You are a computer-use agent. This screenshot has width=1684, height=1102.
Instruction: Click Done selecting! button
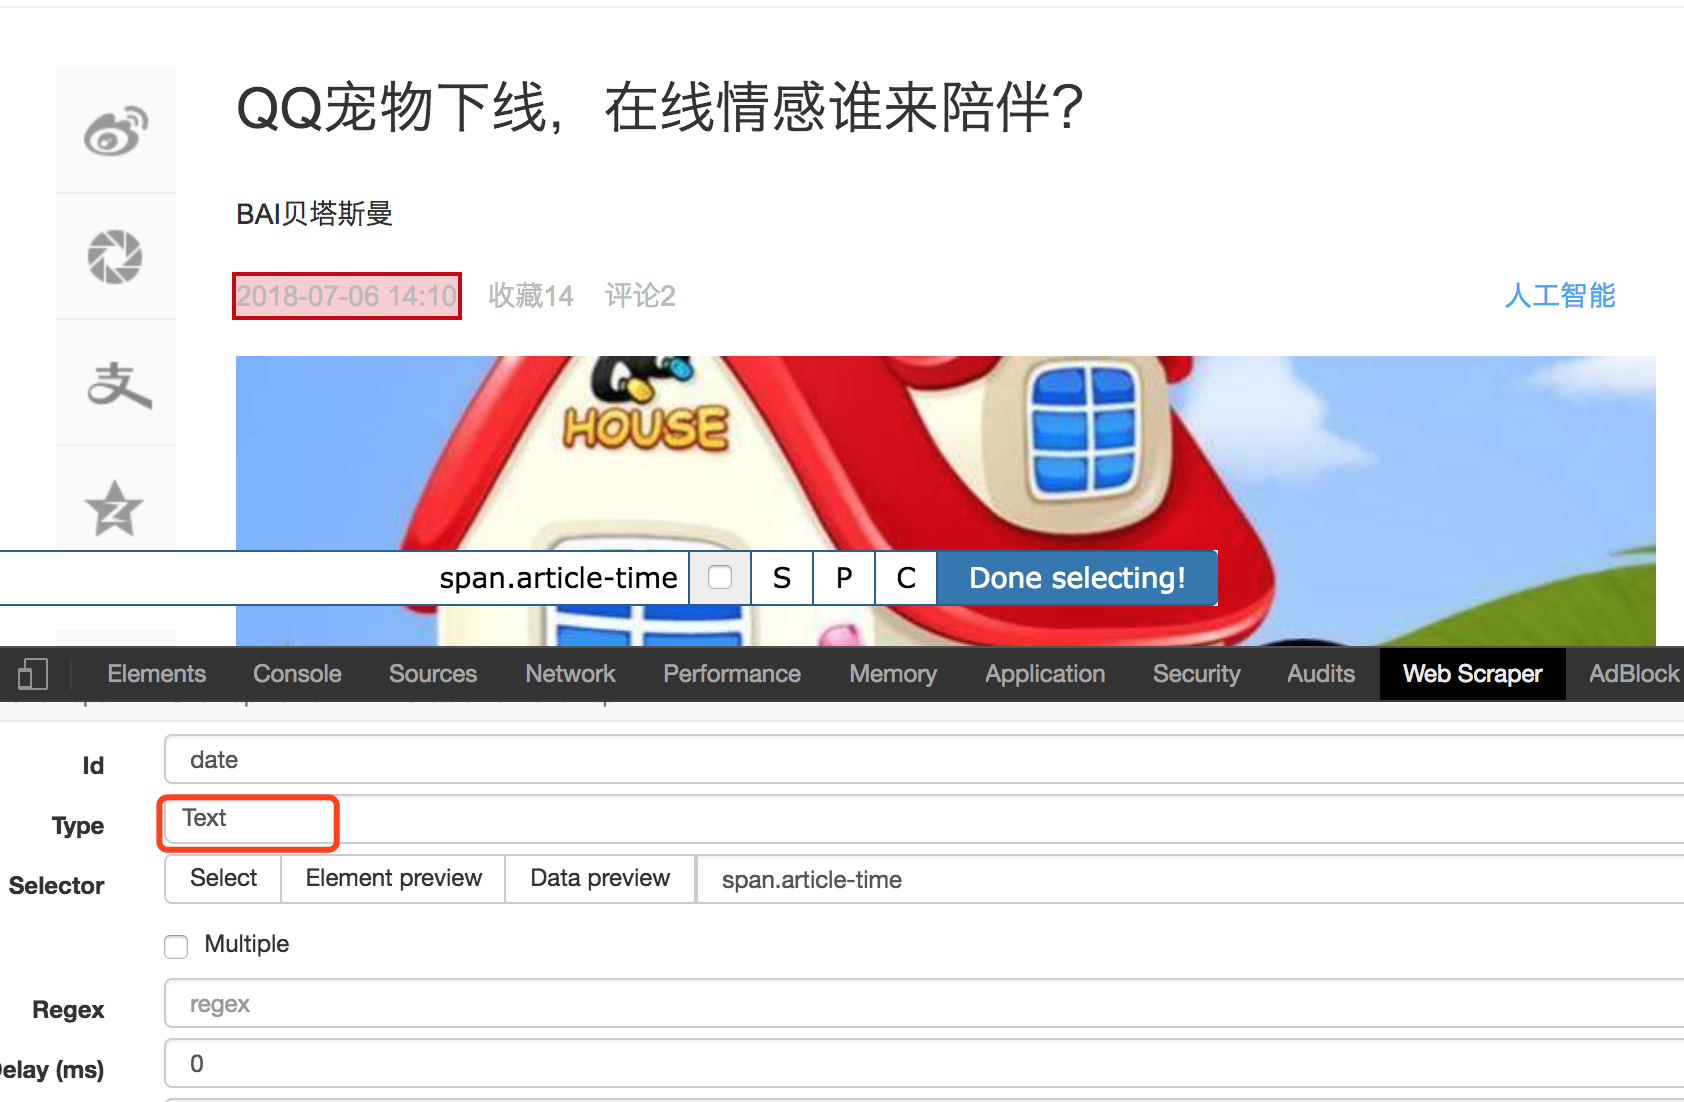[1077, 578]
